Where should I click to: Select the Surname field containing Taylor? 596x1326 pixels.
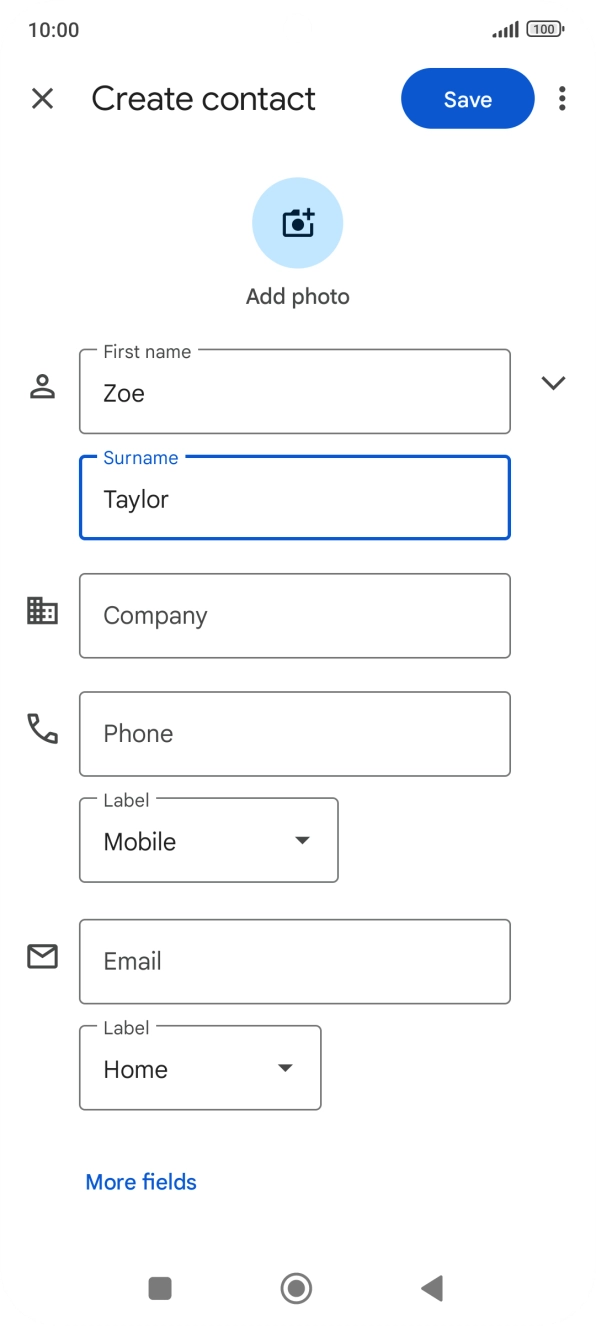[294, 497]
